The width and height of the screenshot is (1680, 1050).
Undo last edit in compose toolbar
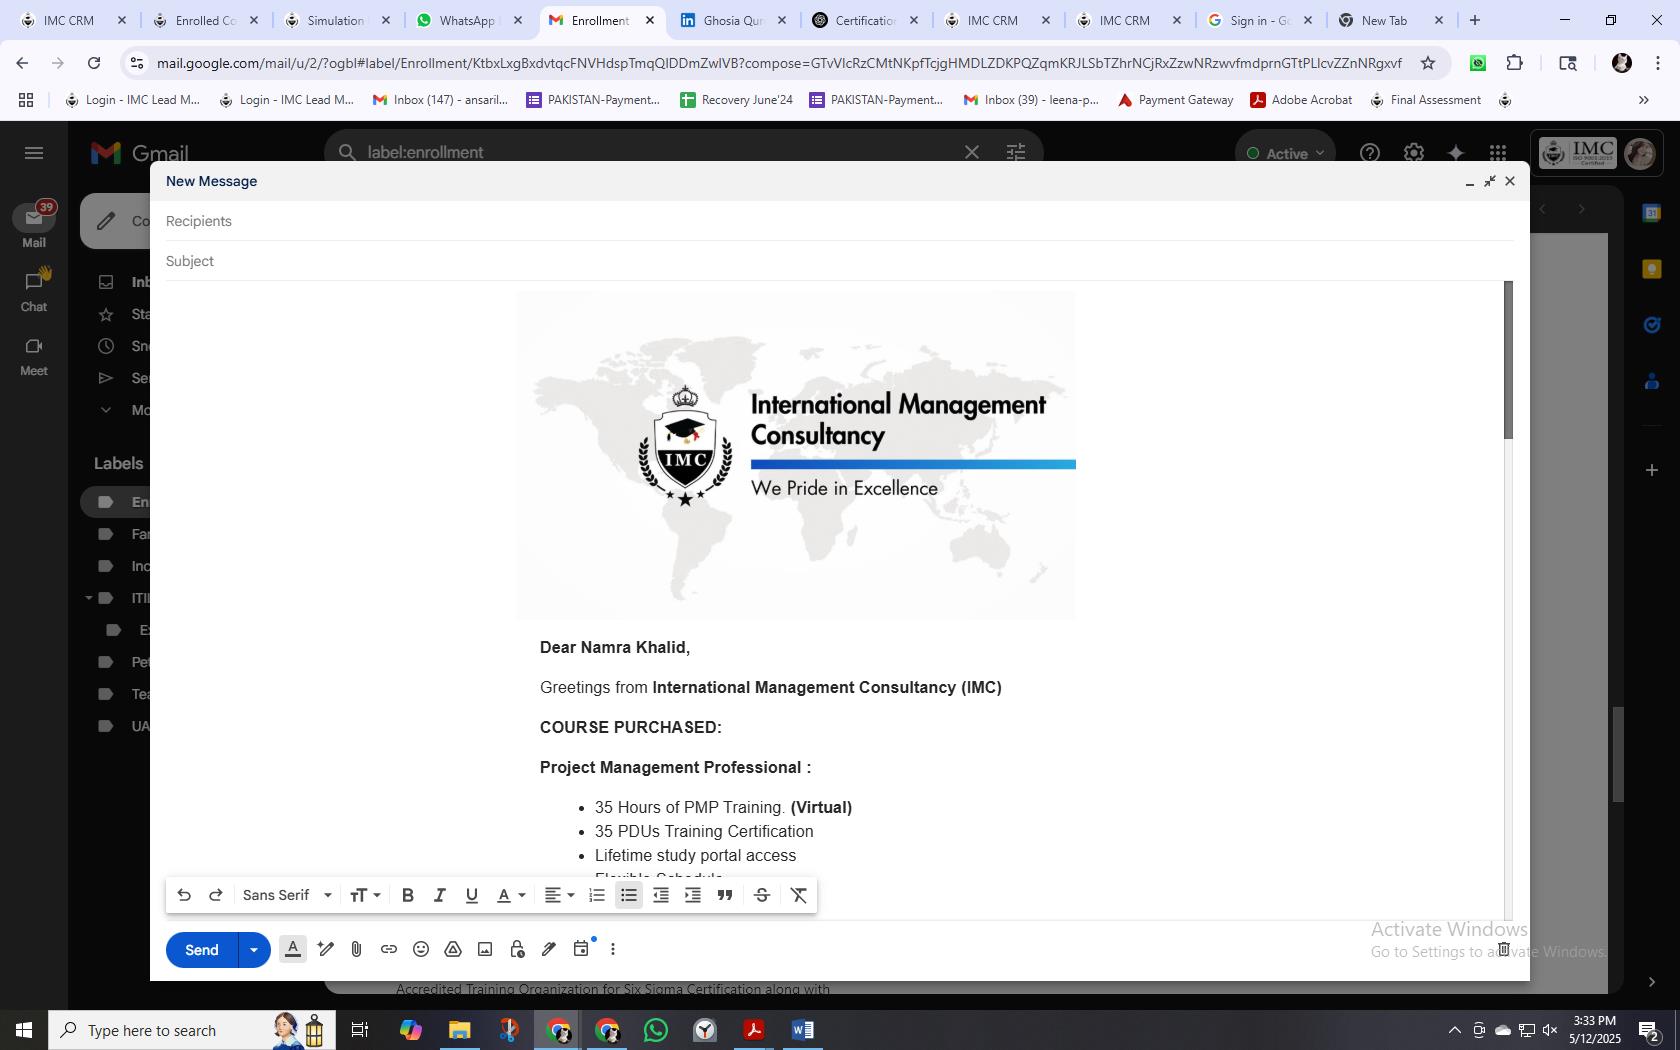click(184, 895)
